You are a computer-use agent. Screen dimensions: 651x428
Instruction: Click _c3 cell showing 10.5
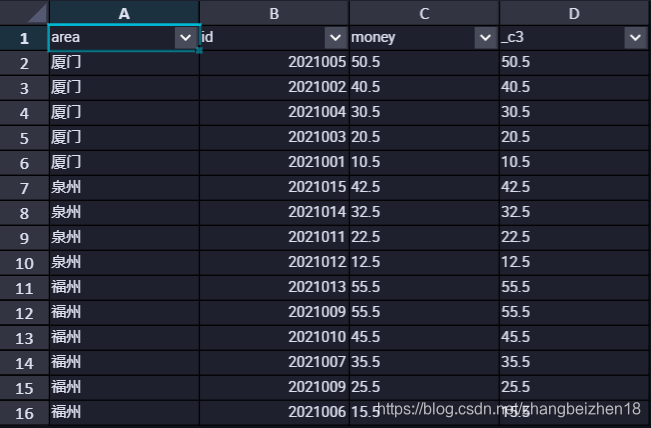[574, 163]
